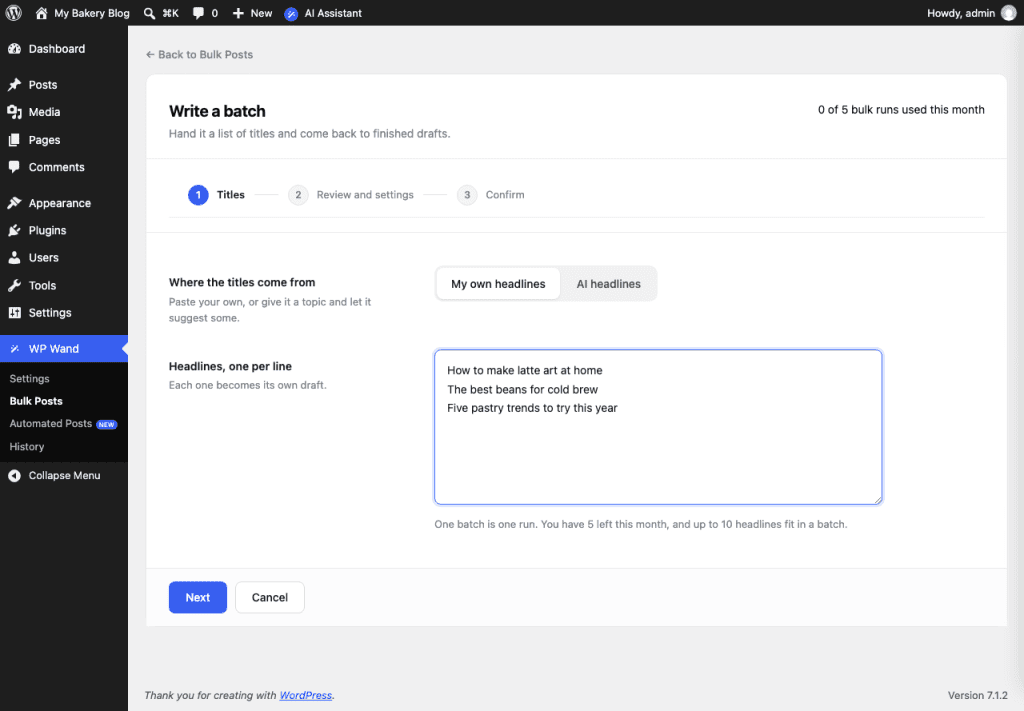Click the Posts pushpin icon
1024x711 pixels.
click(14, 85)
